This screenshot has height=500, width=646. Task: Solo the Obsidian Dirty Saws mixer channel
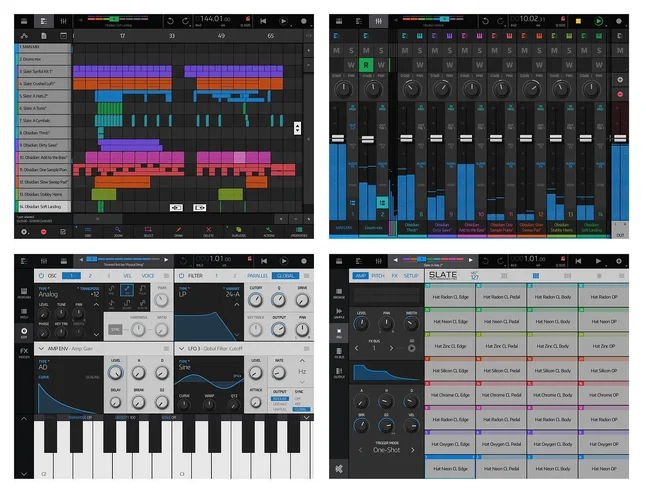[450, 51]
